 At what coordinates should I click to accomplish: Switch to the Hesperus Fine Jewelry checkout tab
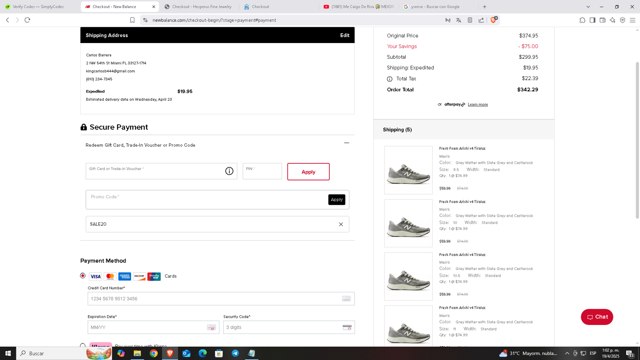click(x=198, y=7)
